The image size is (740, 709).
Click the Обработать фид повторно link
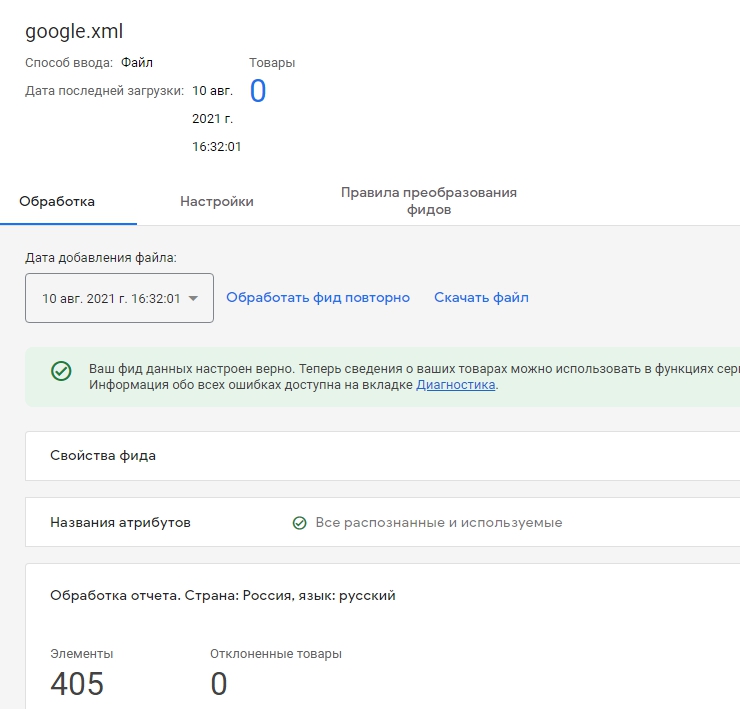(318, 298)
